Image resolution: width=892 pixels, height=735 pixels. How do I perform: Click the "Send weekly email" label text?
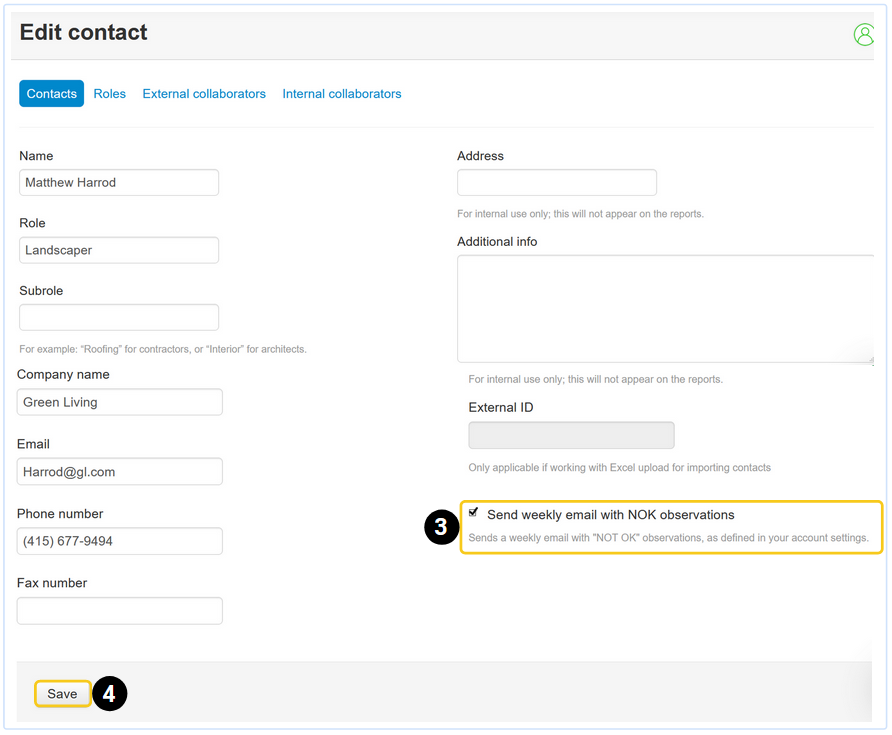tap(610, 515)
